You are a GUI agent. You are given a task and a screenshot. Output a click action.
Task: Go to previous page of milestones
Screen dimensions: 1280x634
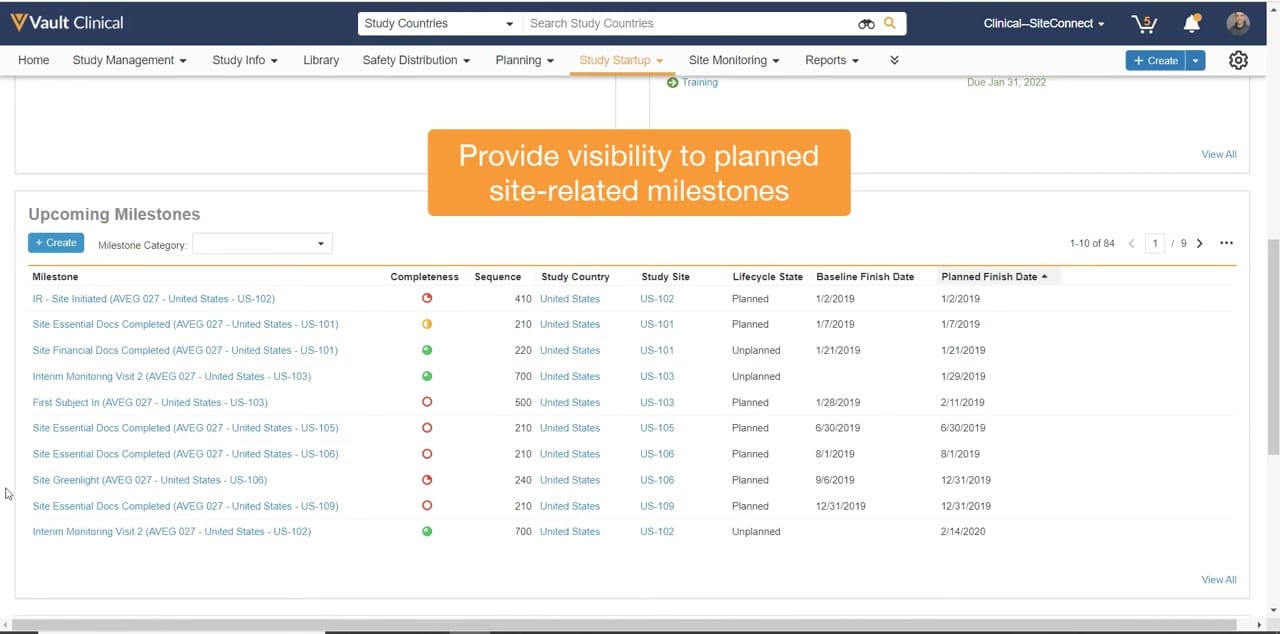click(1132, 243)
